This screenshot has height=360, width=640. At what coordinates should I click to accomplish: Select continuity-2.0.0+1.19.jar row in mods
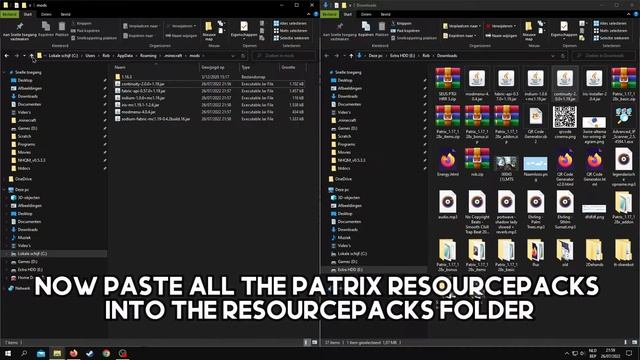tap(209, 84)
